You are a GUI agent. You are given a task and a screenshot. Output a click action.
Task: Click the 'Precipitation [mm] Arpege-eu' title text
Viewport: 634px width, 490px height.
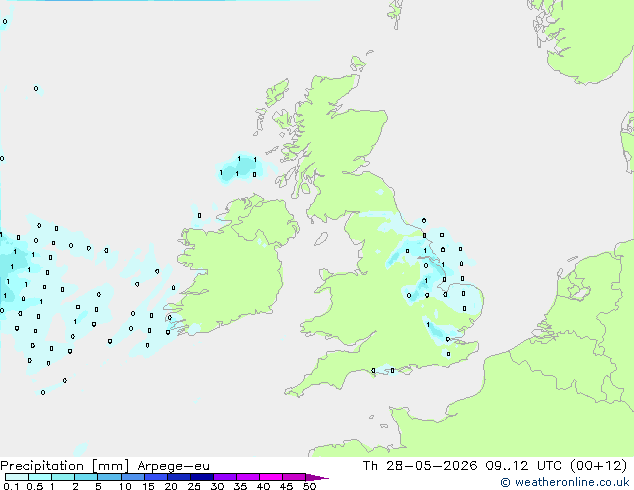pyautogui.click(x=105, y=466)
